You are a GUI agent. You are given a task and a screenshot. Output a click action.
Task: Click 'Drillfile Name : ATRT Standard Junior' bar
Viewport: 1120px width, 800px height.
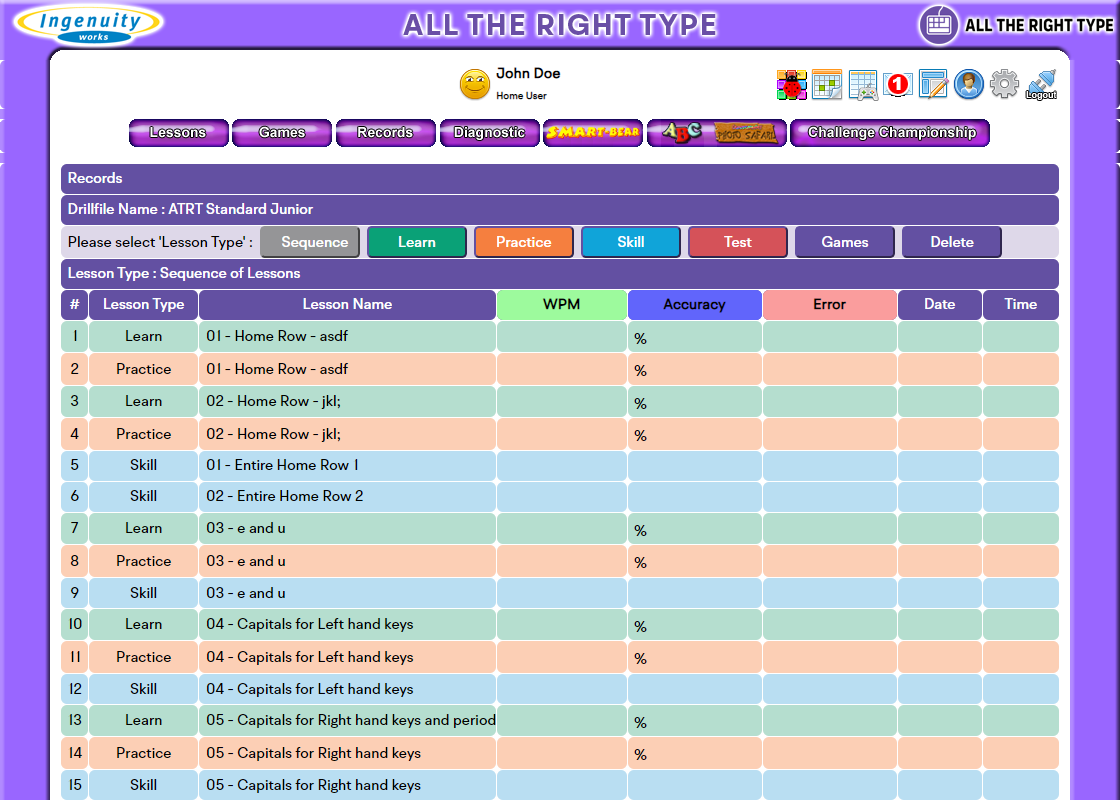[560, 210]
